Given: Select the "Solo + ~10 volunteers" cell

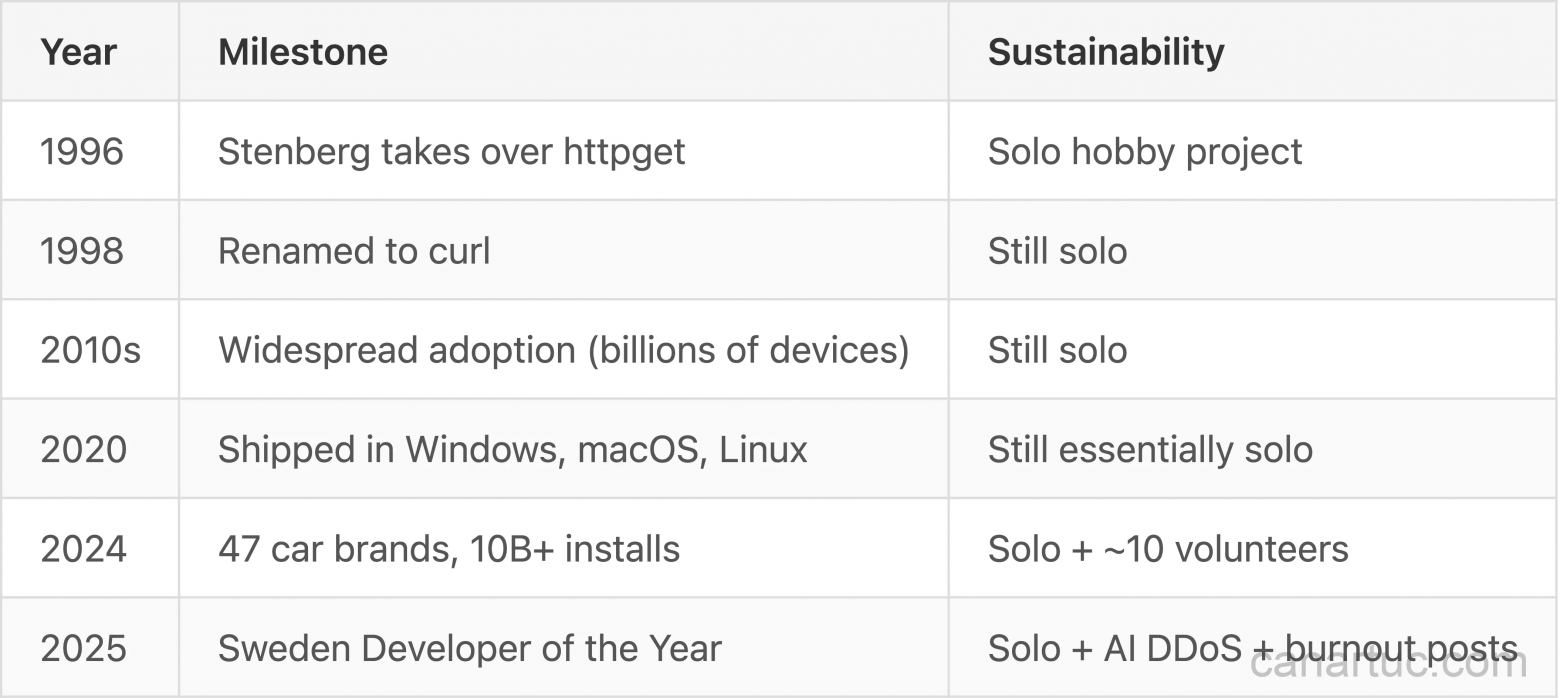Looking at the screenshot, I should tap(1167, 548).
